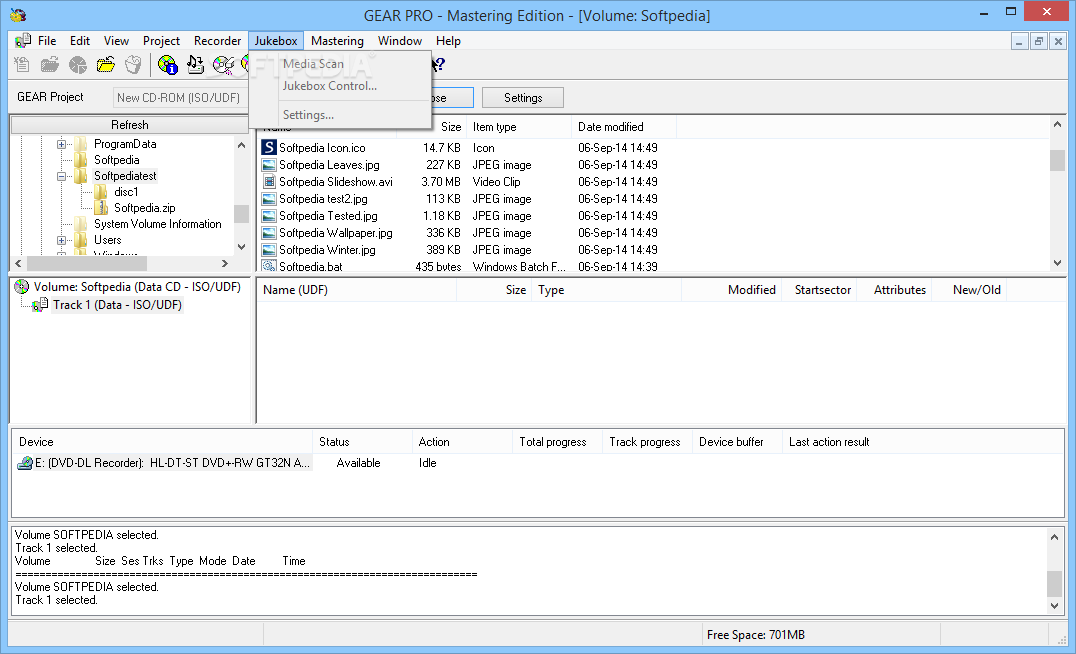Click the new project toolbar icon

pos(22,65)
